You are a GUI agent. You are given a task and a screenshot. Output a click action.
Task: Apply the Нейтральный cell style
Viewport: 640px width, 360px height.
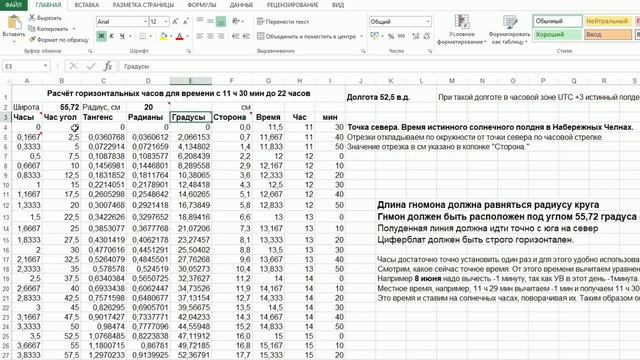608,21
